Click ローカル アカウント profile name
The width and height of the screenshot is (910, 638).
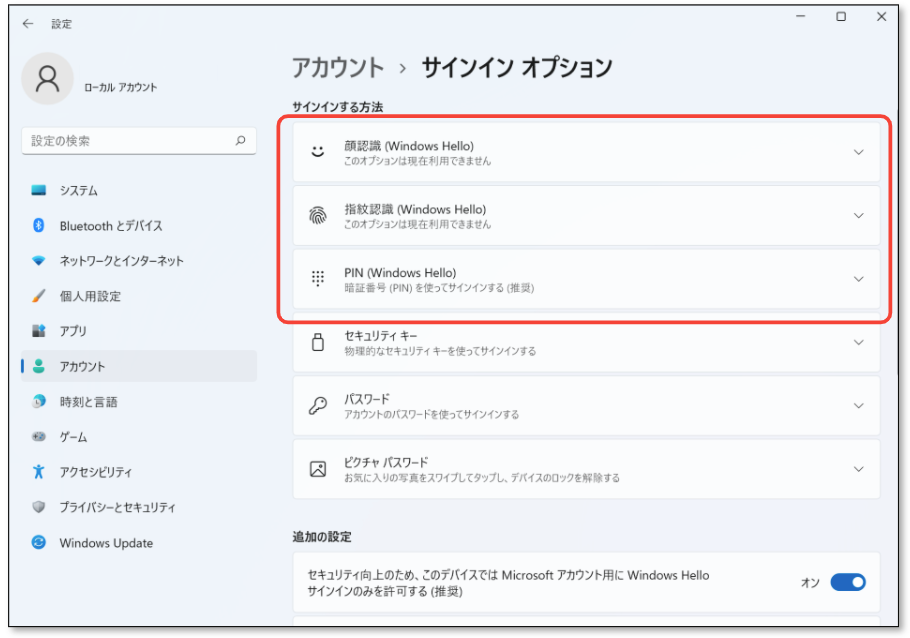(x=121, y=87)
